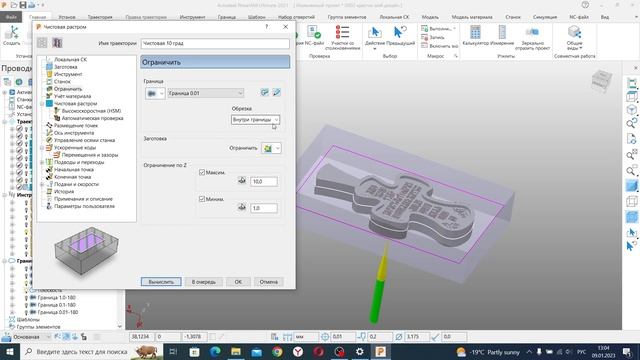Click the Предыдущий selection icon
This screenshot has height=360, width=640.
400,33
